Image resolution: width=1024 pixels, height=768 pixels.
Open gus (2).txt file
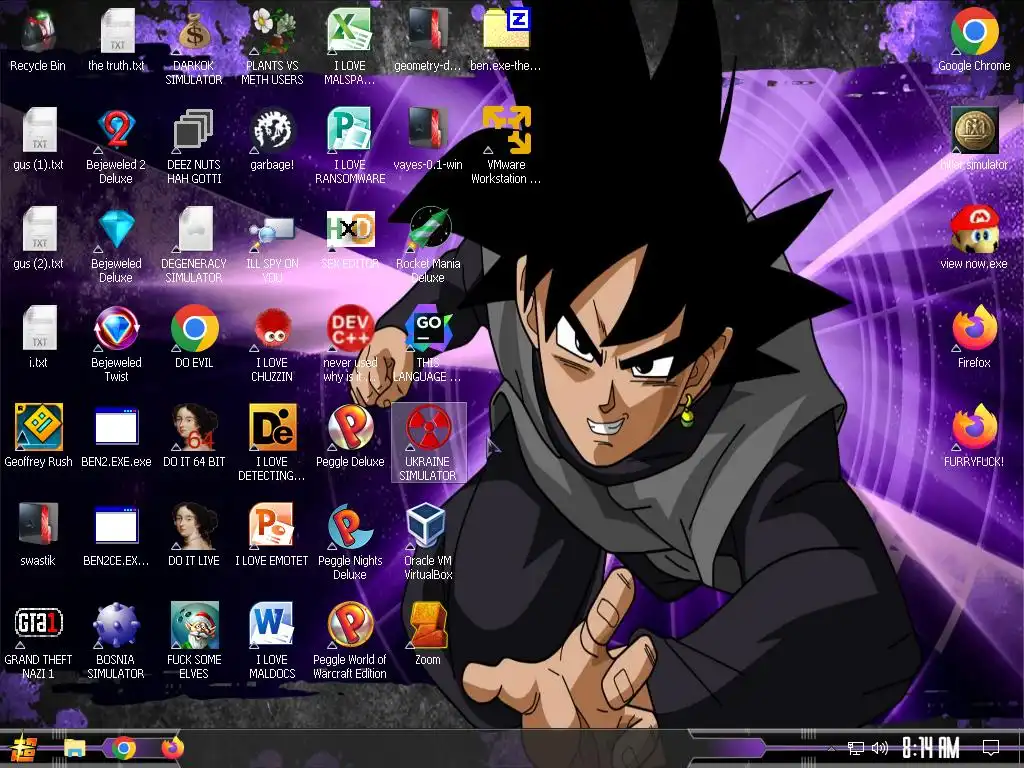coord(38,239)
